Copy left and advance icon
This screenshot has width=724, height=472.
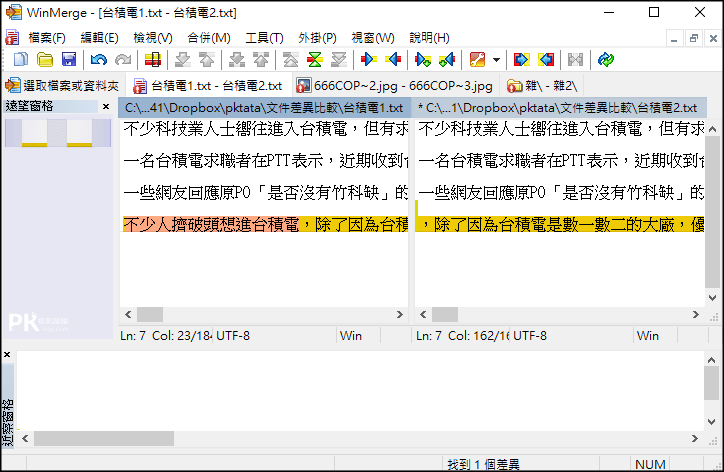coord(447,60)
